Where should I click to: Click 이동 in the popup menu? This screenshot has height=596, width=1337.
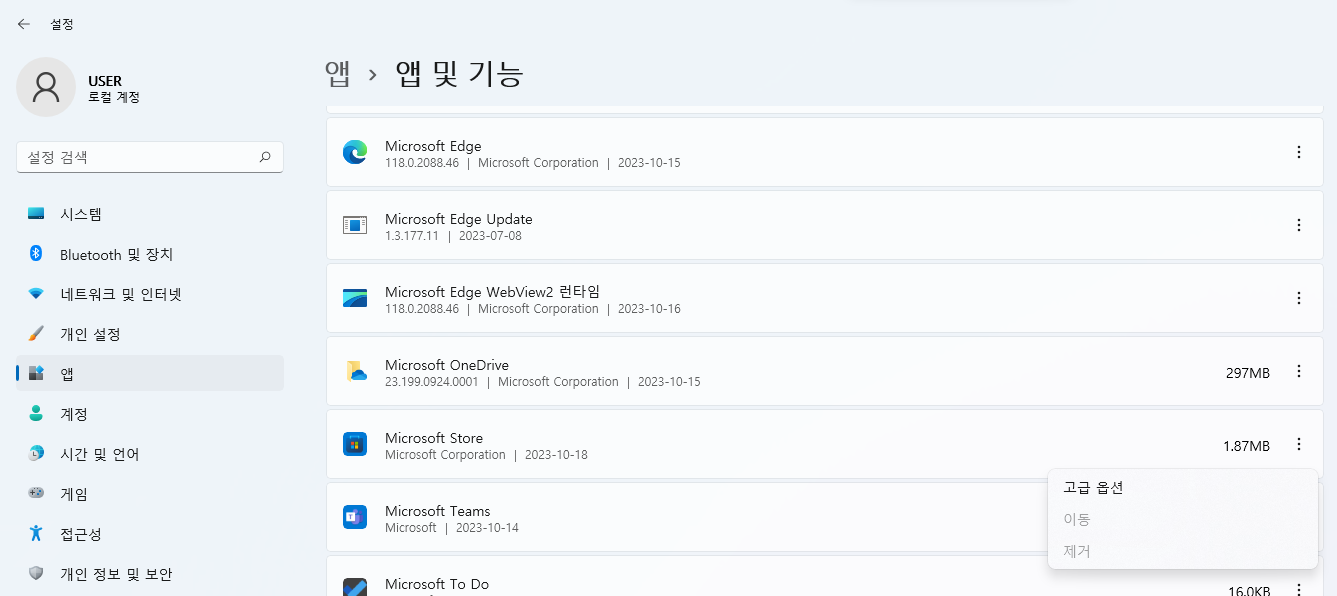pyautogui.click(x=1182, y=520)
